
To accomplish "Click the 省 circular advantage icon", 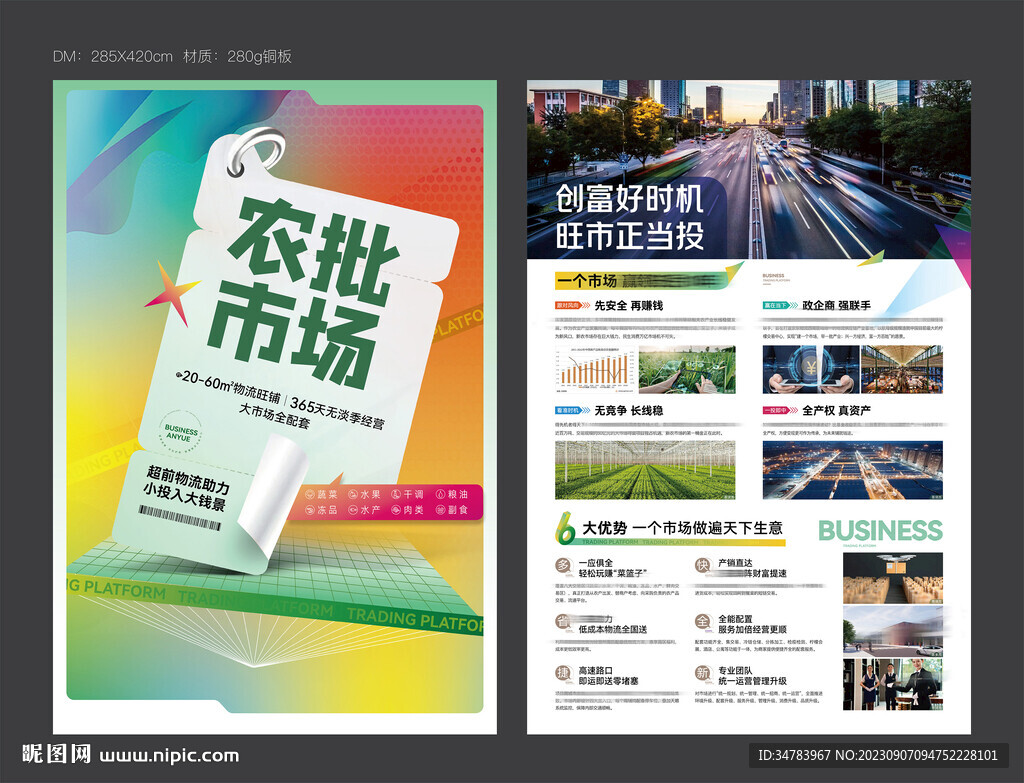I will point(563,622).
